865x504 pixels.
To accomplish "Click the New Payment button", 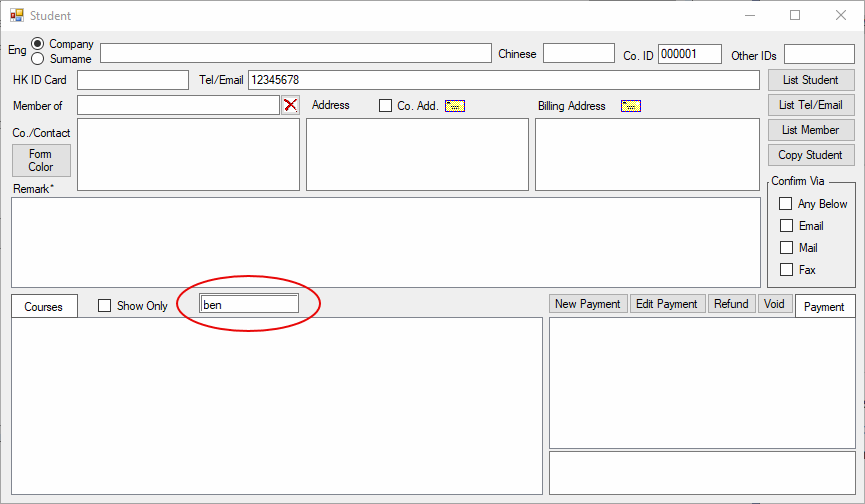I will coord(588,304).
